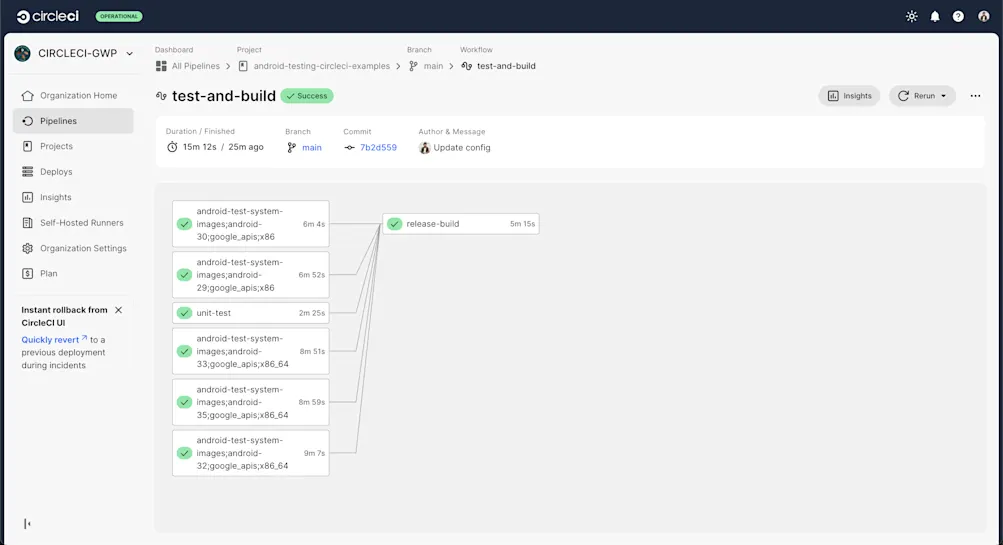Viewport: 1003px width, 545px height.
Task: Open Projects in the sidebar
Action: [73, 146]
